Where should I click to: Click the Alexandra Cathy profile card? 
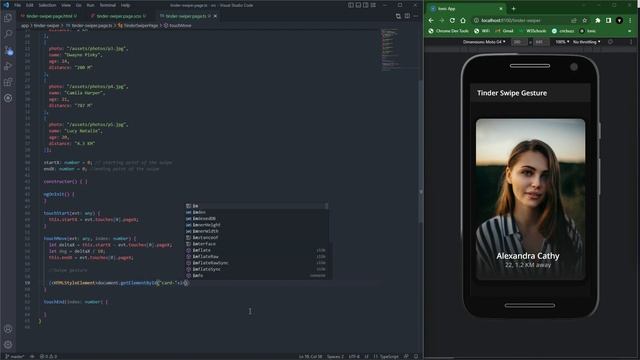pyautogui.click(x=530, y=199)
